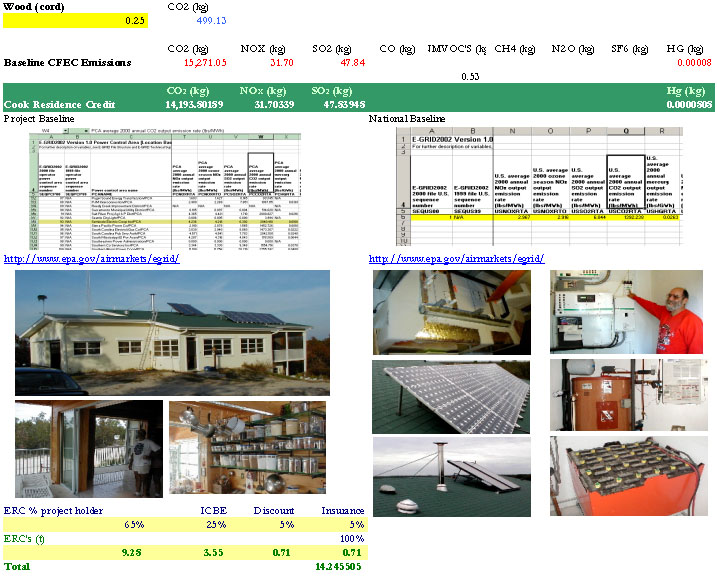Open the orange battery bank photo
Screen dimensions: 717x576
point(629,476)
